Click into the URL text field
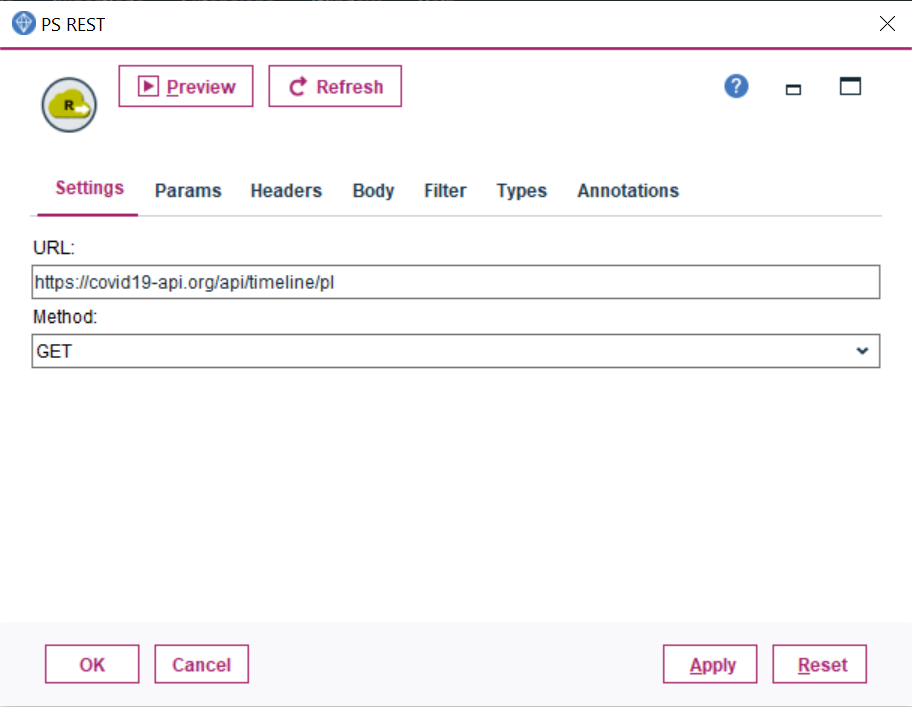This screenshot has height=707, width=912. [455, 283]
